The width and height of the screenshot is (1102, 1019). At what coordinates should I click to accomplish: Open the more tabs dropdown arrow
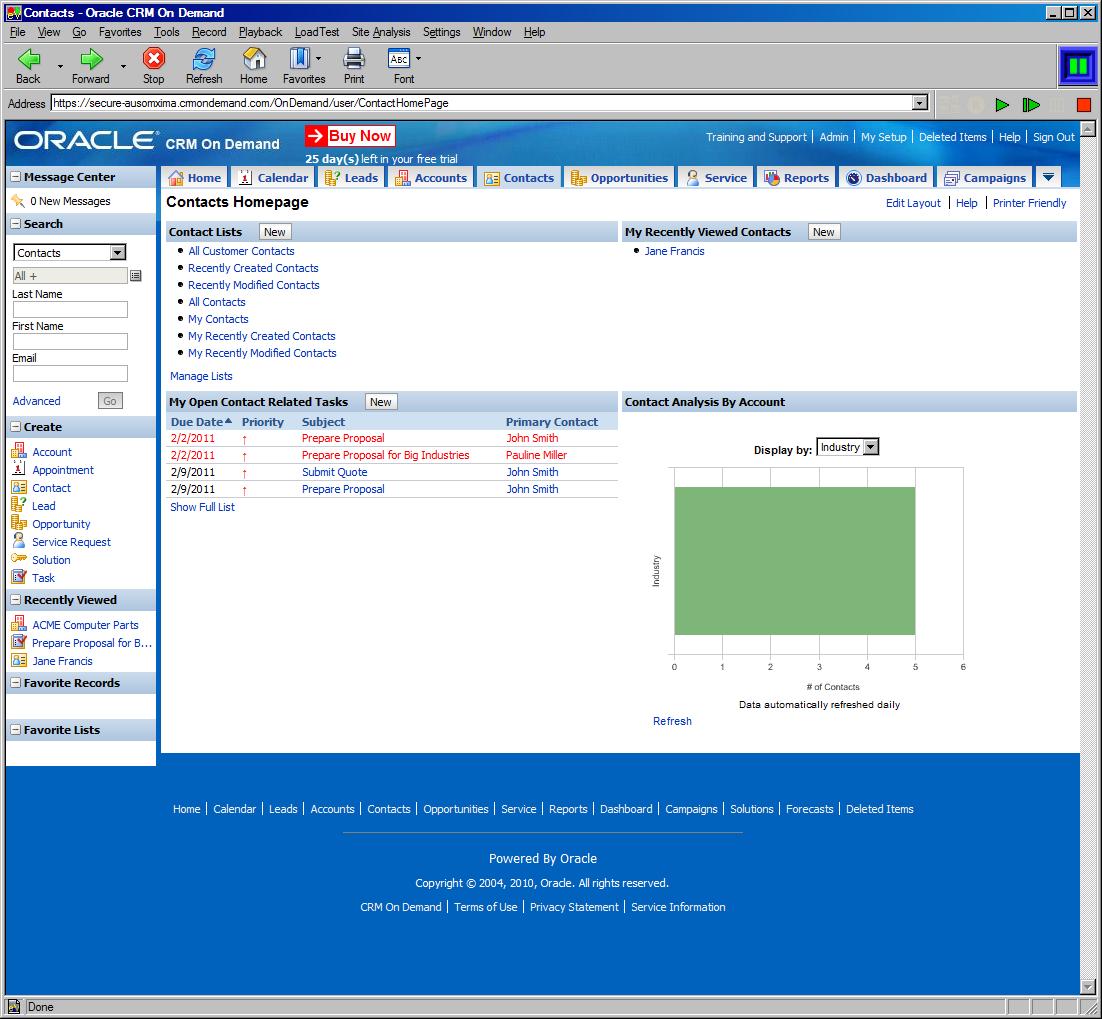[x=1048, y=177]
